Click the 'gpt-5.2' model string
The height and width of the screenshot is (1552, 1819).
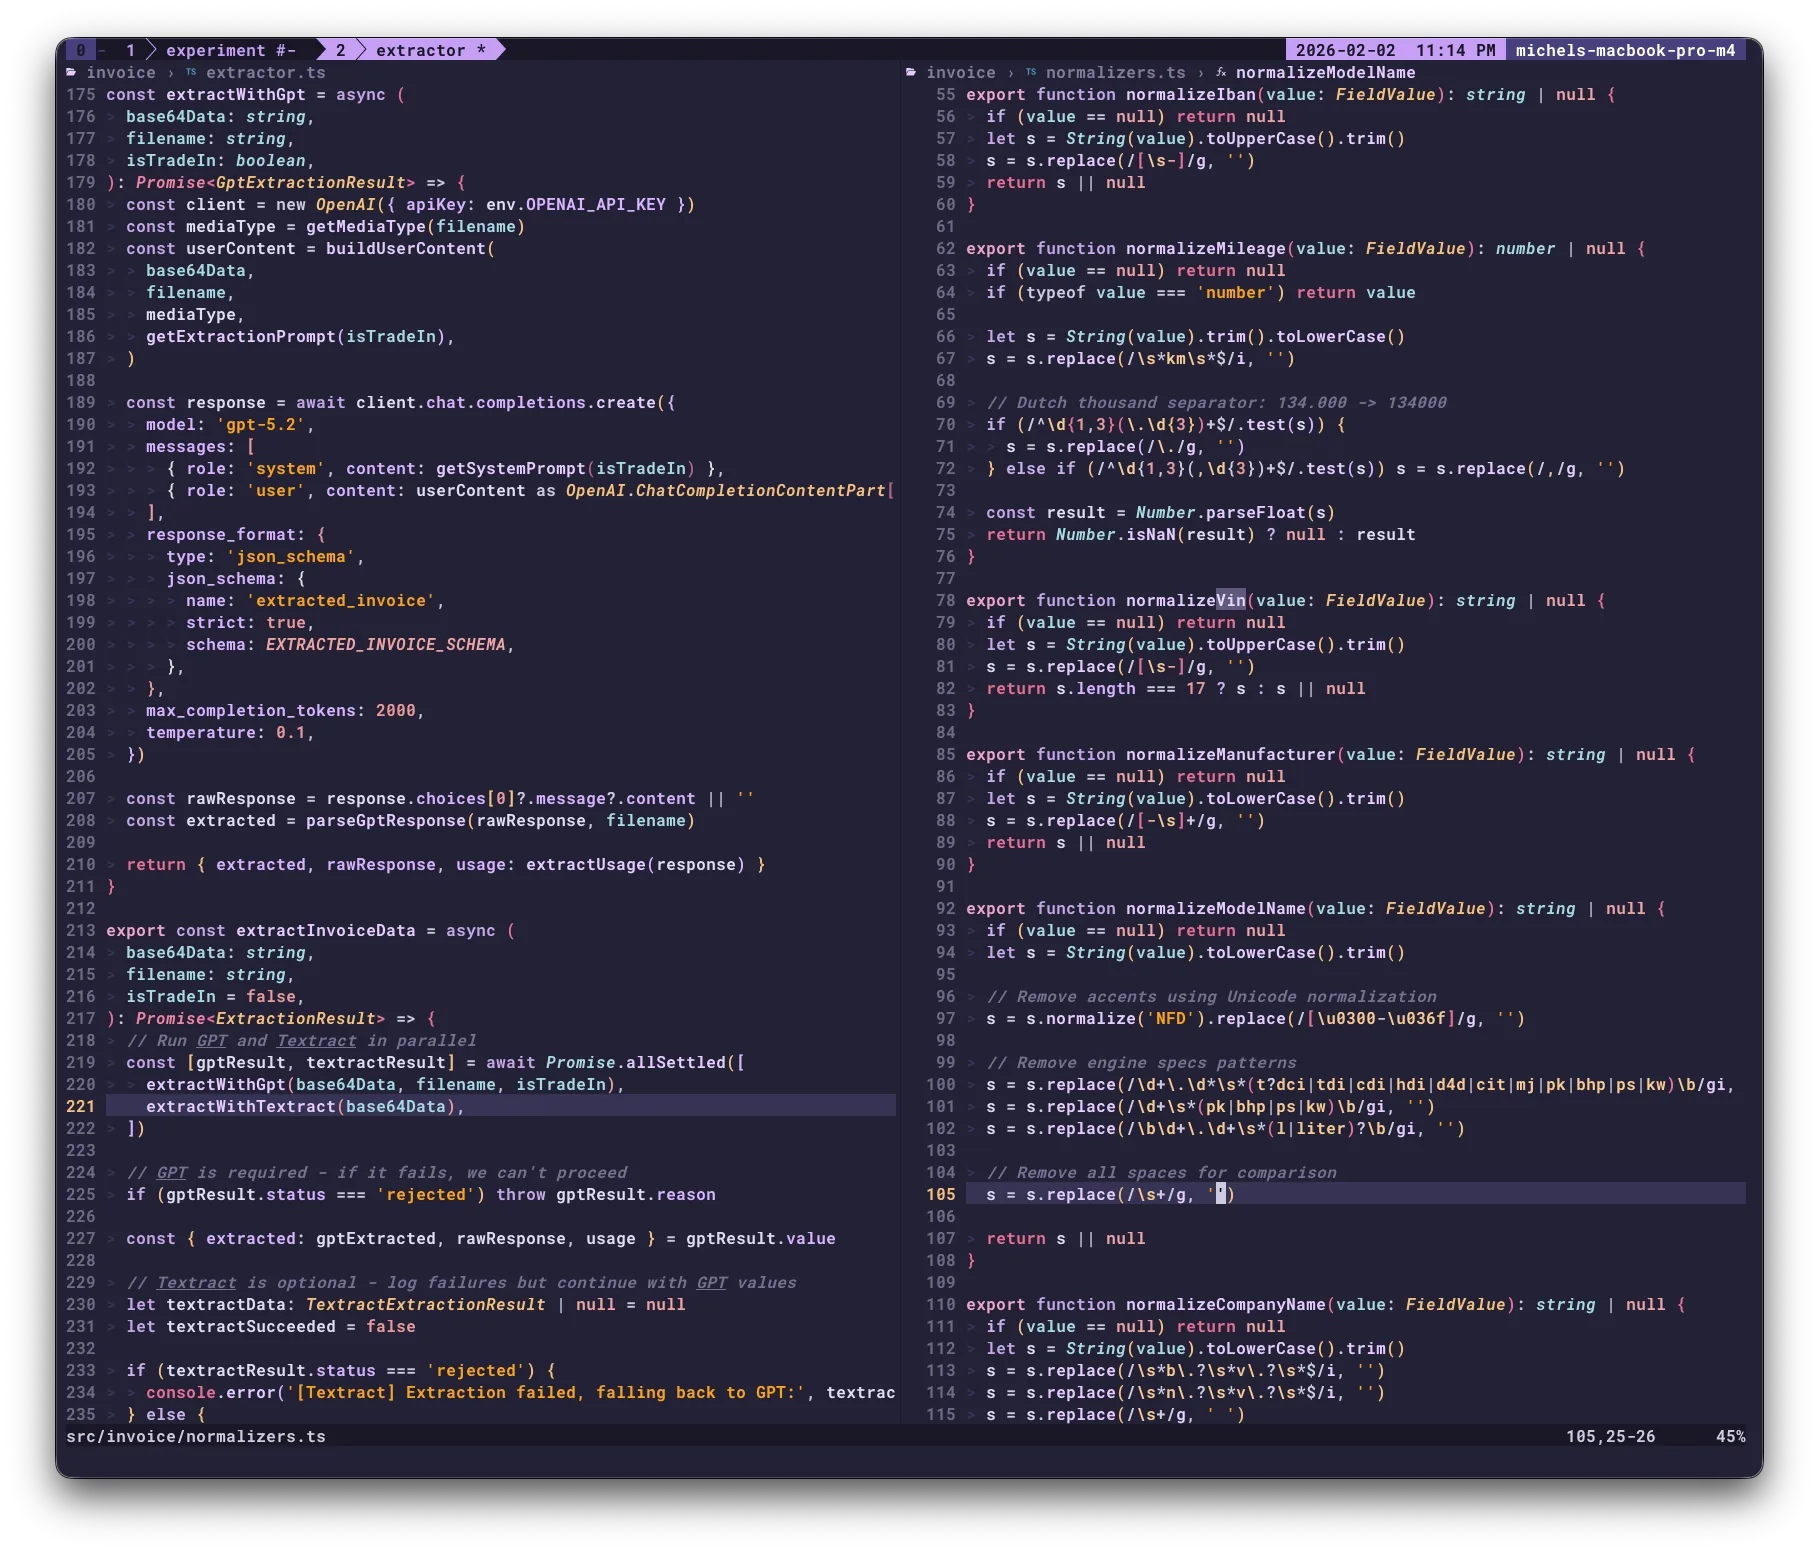[x=261, y=424]
